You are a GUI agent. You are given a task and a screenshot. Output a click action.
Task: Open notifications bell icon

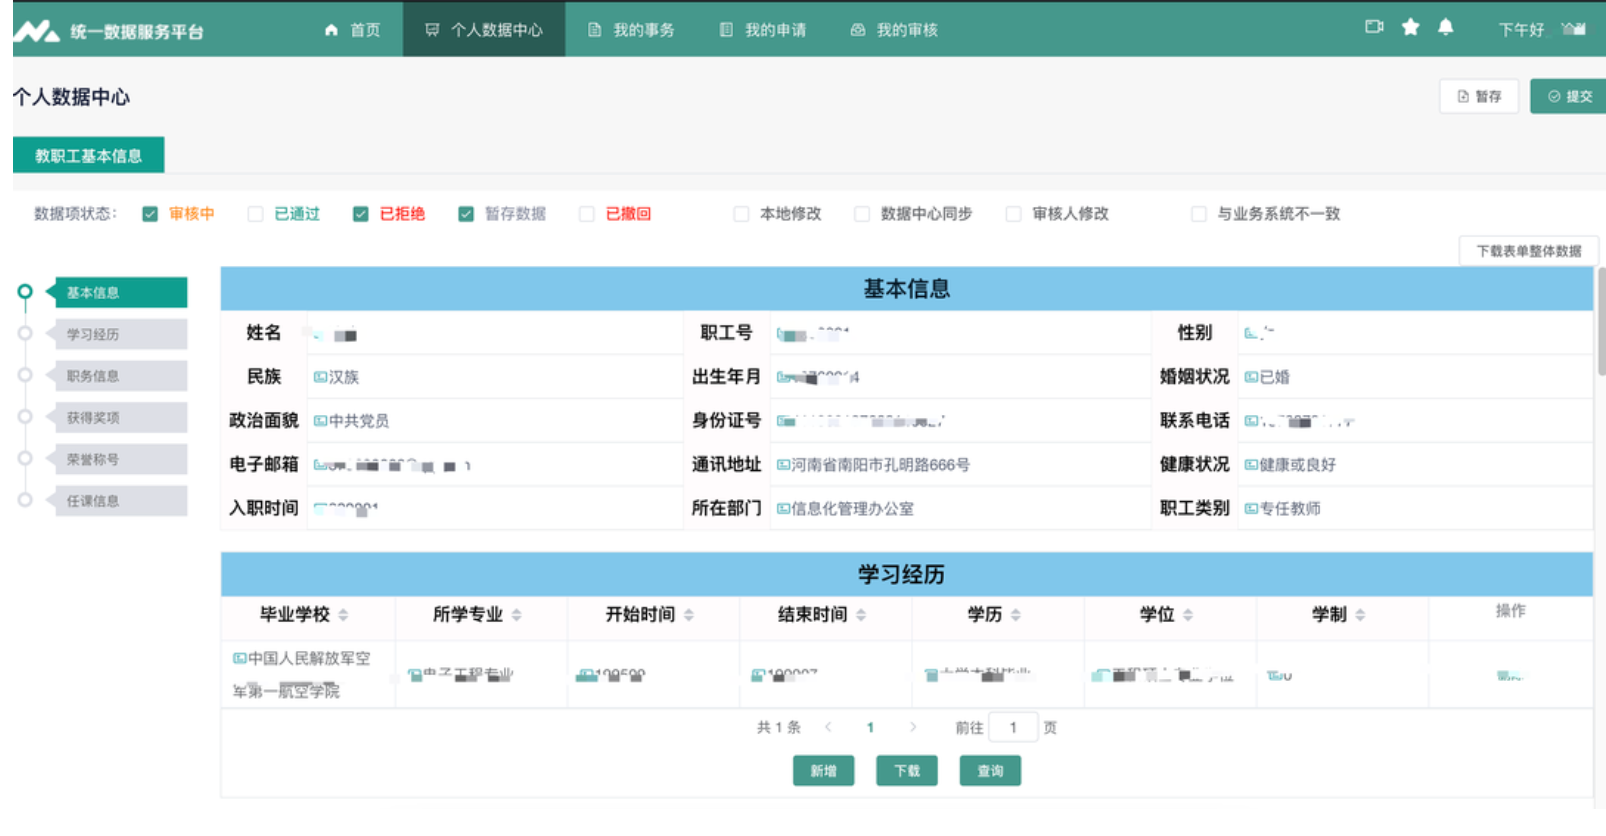pyautogui.click(x=1445, y=27)
